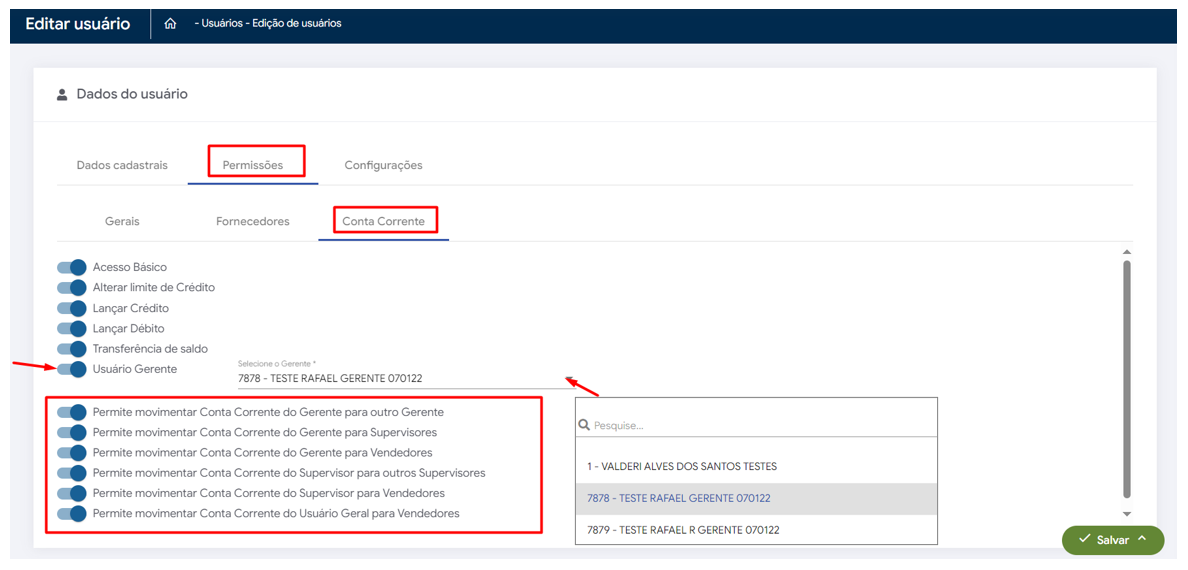Click the permissions list vertical scrollbar
This screenshot has height=570, width=1188.
tap(1127, 380)
